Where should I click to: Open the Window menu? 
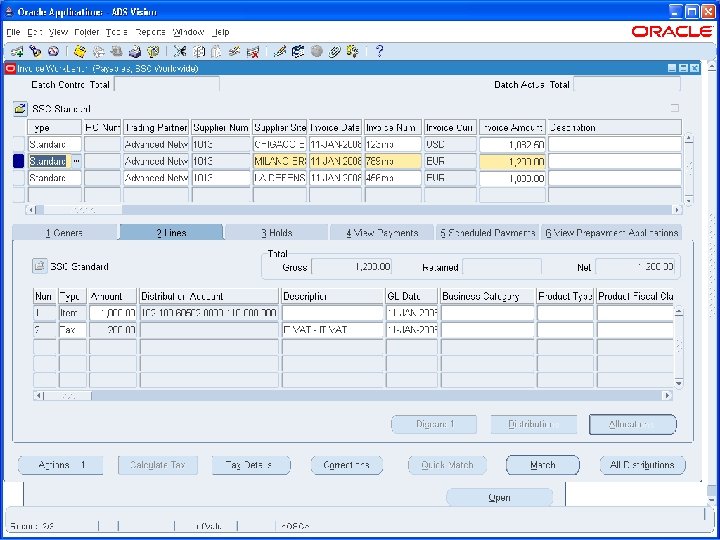(x=188, y=32)
